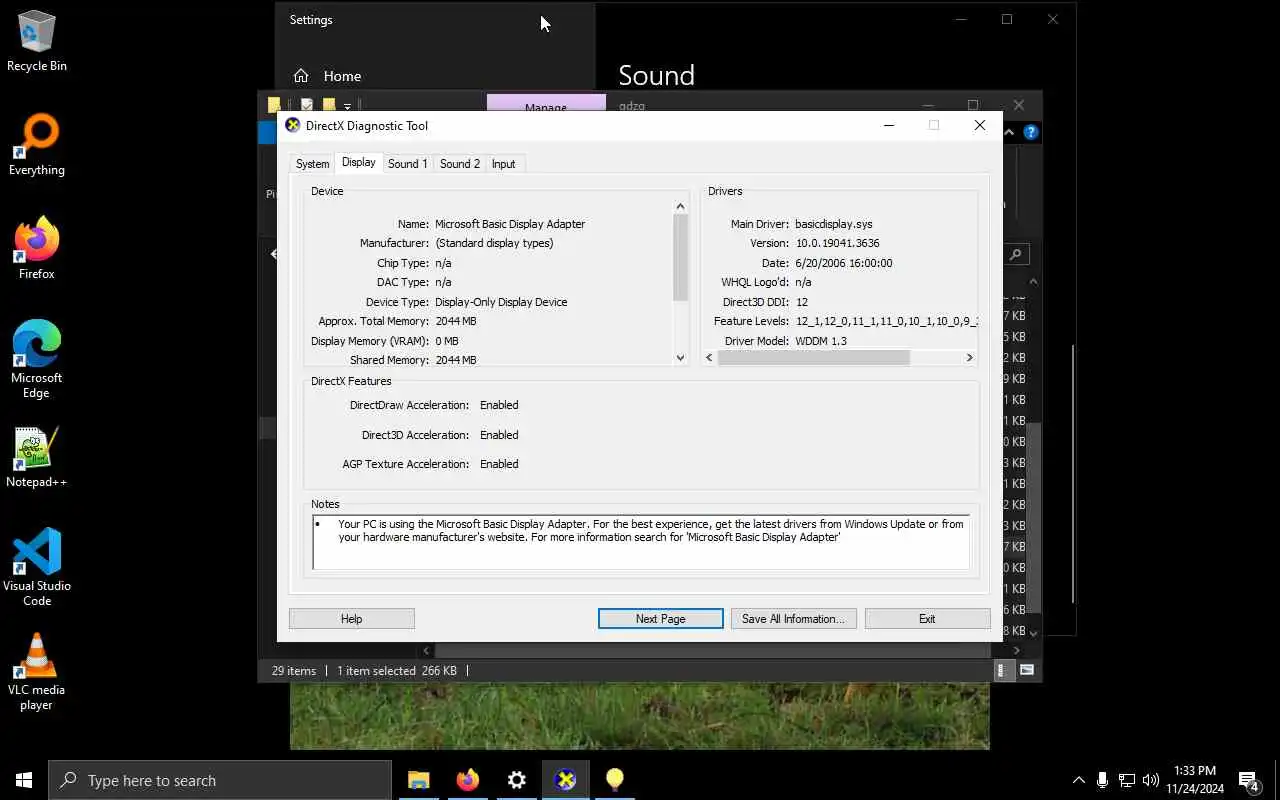This screenshot has width=1280, height=800.
Task: Click the 'Microsoft Basic Display Adapter' name value
Action: coord(510,224)
